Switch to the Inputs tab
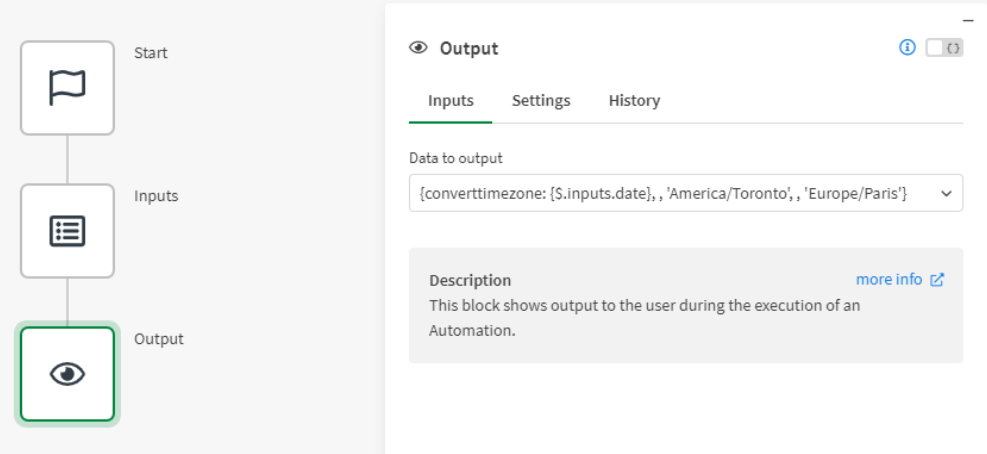The image size is (987, 454). tap(450, 100)
